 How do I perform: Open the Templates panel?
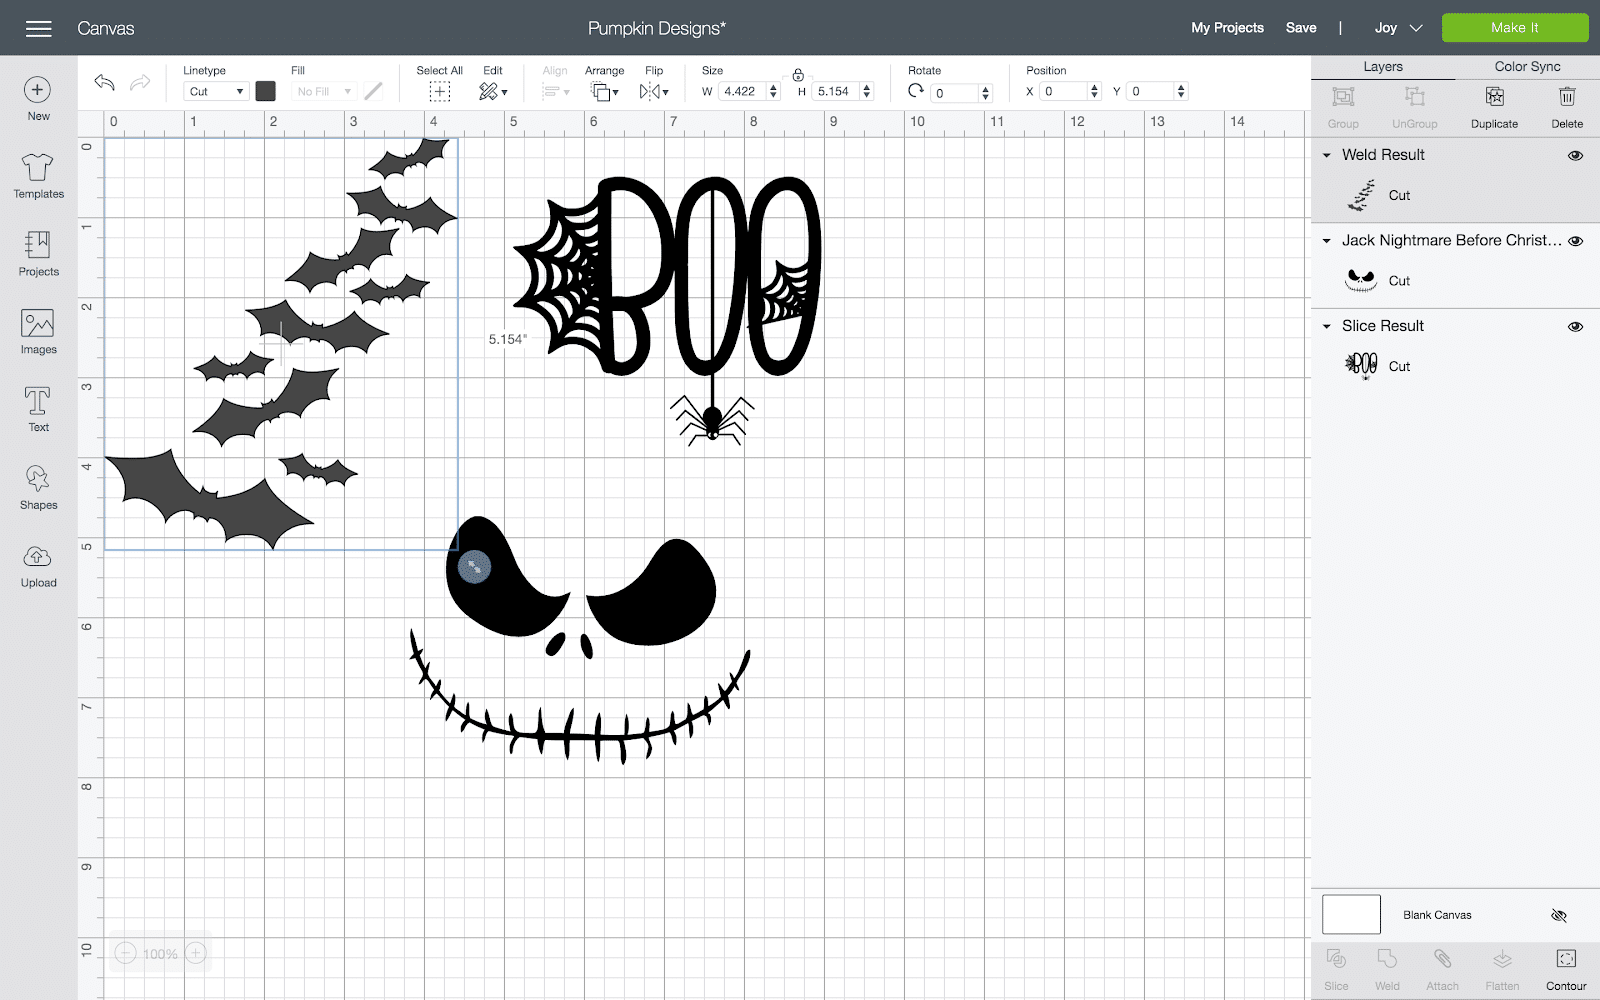tap(38, 176)
